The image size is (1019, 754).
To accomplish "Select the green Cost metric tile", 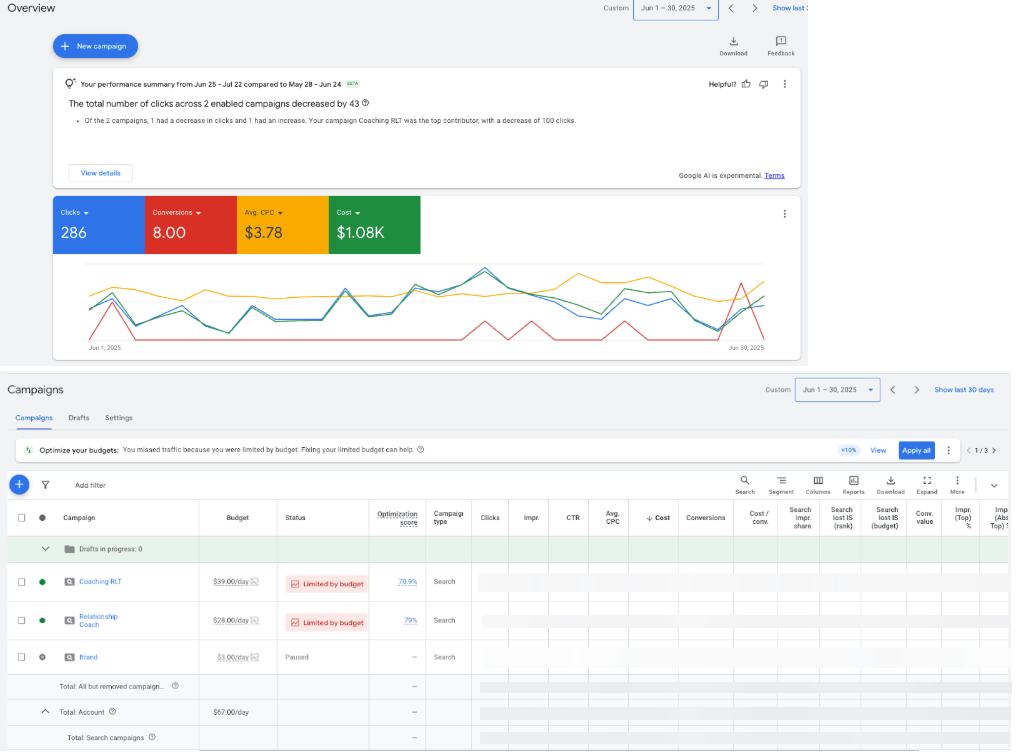I will pos(374,225).
